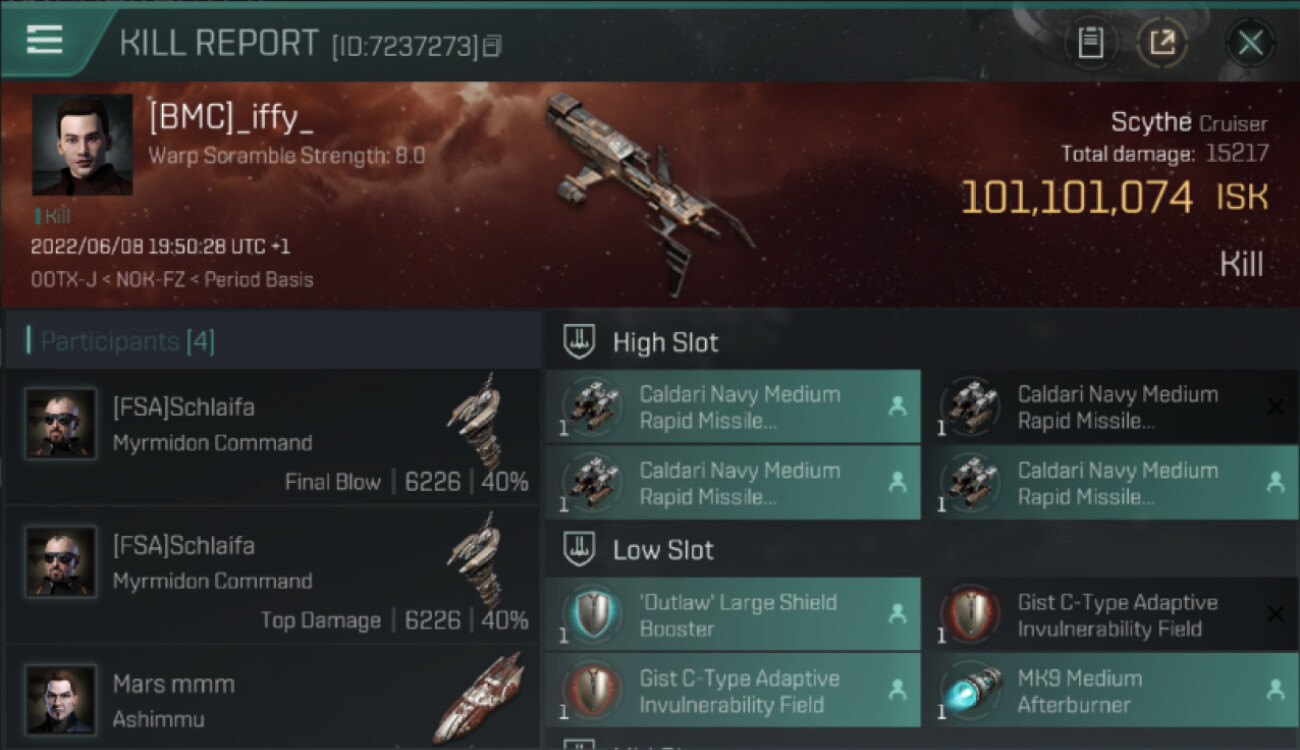Image resolution: width=1300 pixels, height=750 pixels.
Task: Click the X on the dark Gist C-Type Invulnerability Field
Action: point(1275,614)
